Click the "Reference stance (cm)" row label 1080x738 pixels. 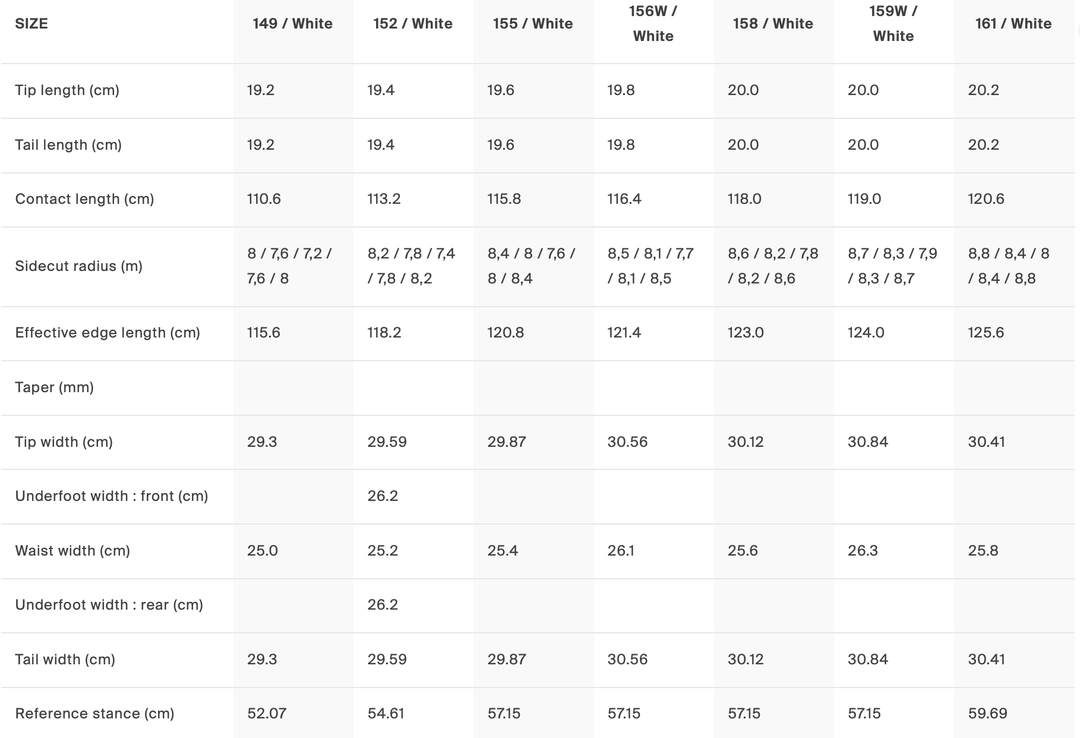(x=94, y=713)
